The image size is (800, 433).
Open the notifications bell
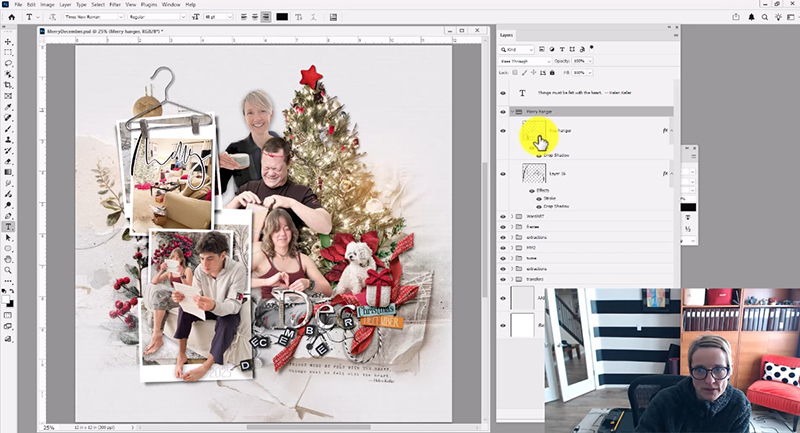coord(752,17)
